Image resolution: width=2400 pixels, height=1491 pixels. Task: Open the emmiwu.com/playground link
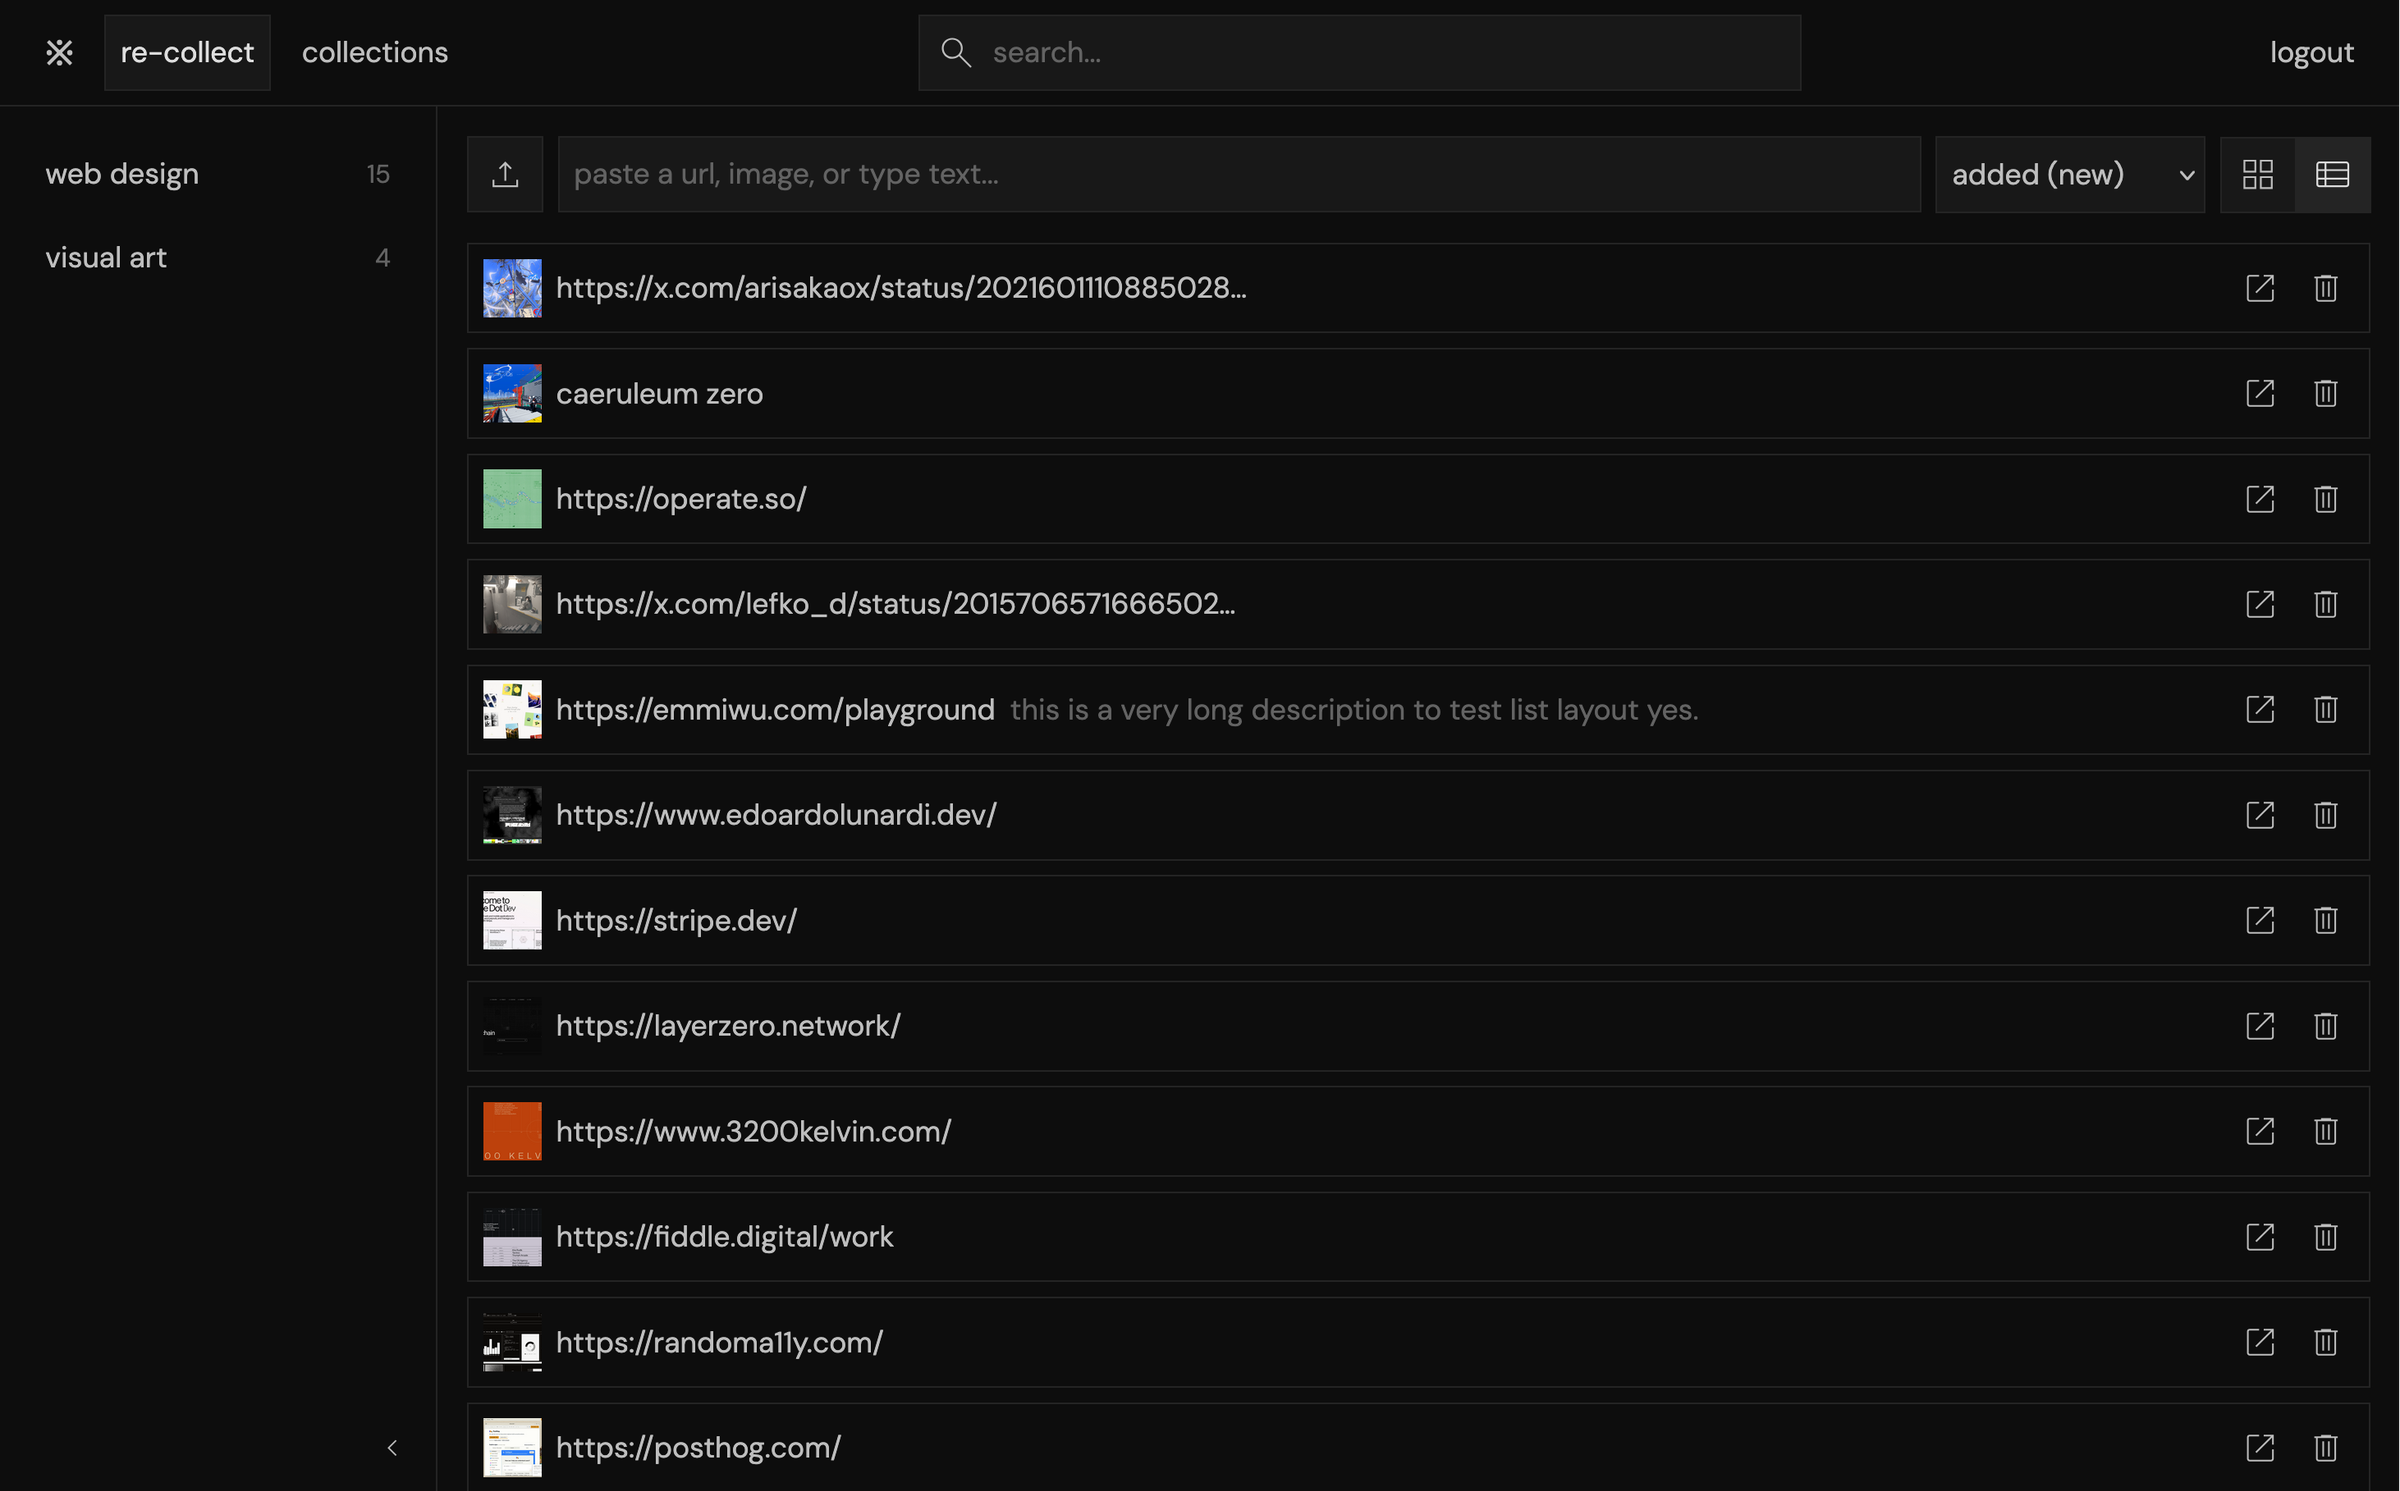(775, 710)
